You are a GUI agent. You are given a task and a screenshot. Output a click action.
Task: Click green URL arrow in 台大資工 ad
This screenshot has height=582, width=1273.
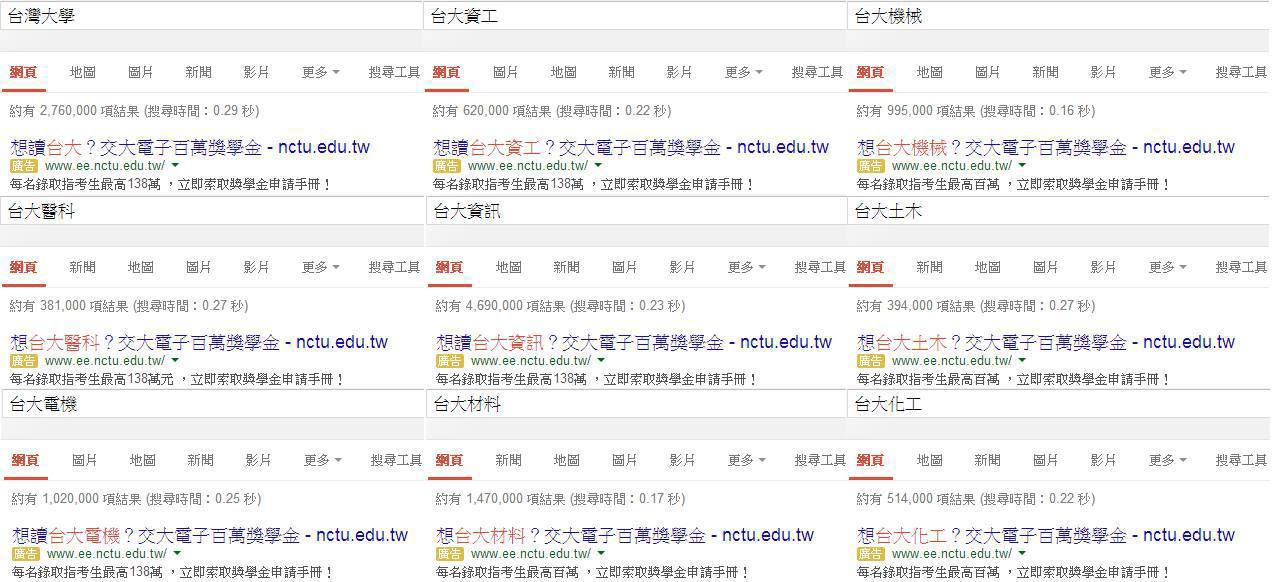[x=598, y=165]
